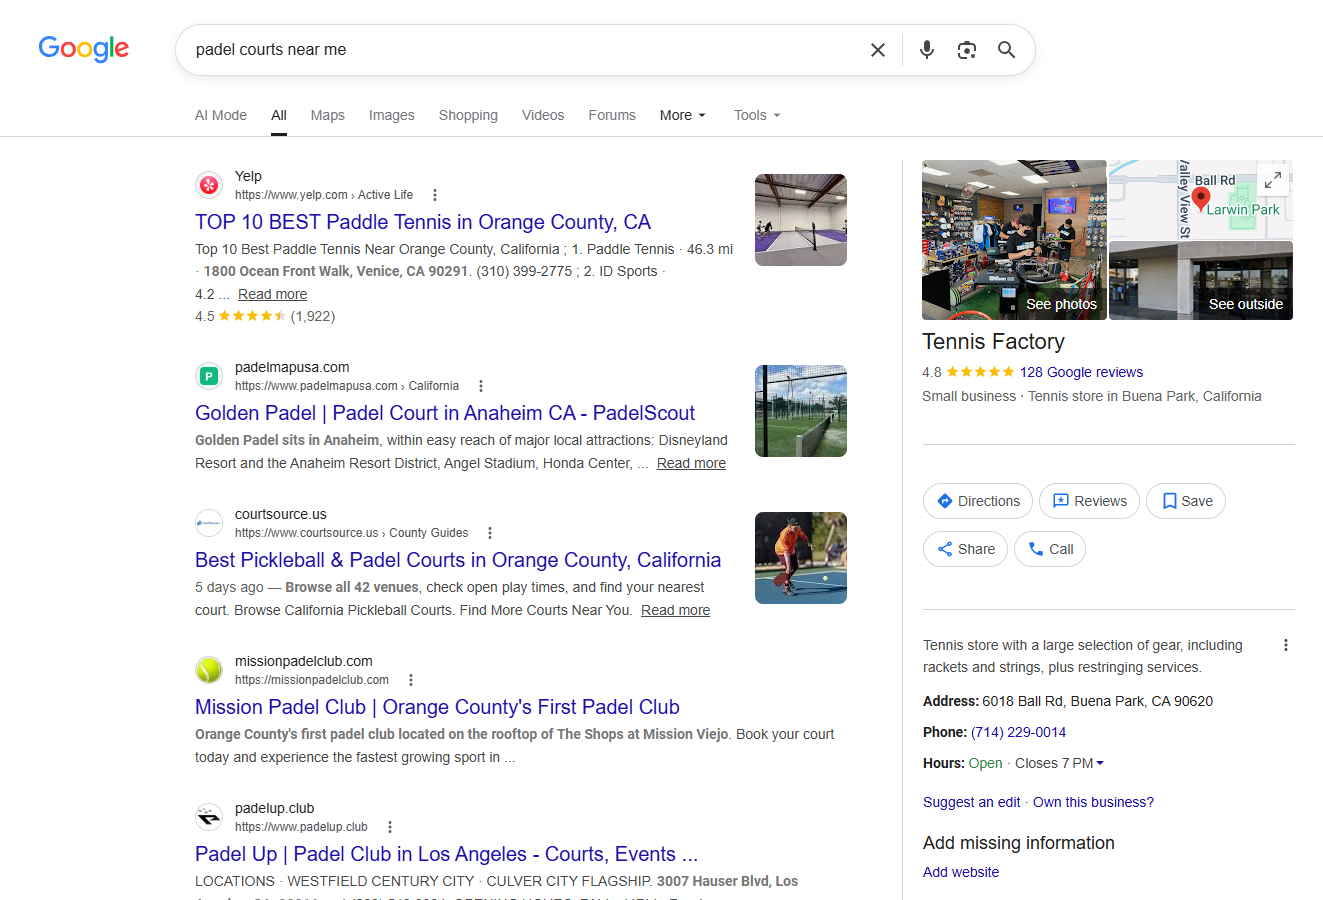Click the courtsource.us favicon
This screenshot has width=1323, height=900.
pos(209,523)
